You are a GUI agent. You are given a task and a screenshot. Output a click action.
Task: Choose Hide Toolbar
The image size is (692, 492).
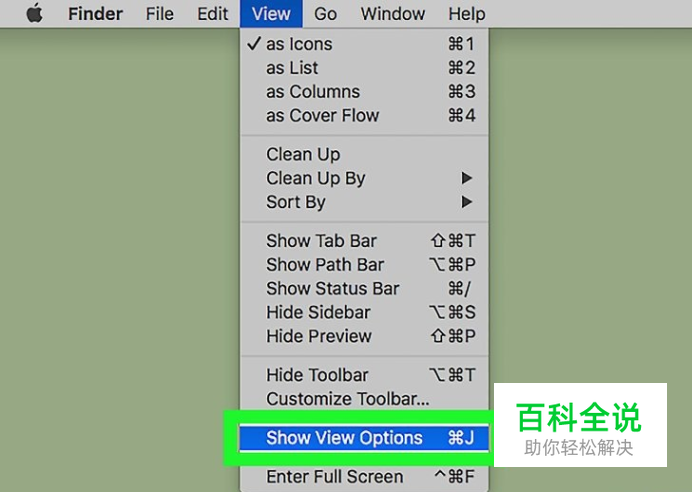(364, 375)
